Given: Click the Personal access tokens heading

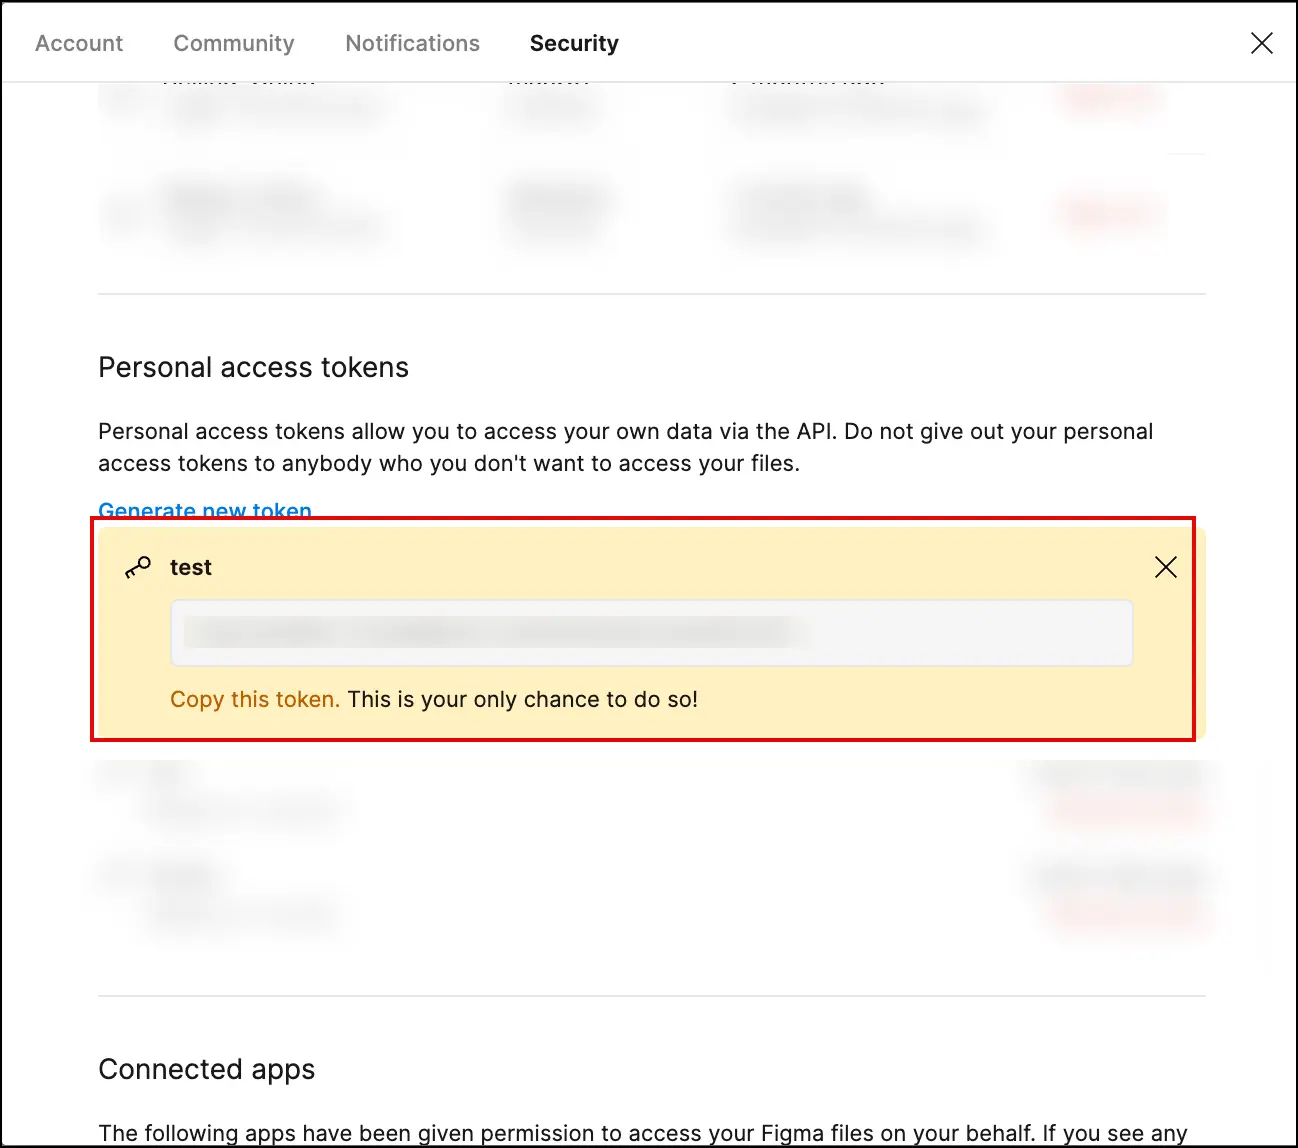Looking at the screenshot, I should [253, 367].
